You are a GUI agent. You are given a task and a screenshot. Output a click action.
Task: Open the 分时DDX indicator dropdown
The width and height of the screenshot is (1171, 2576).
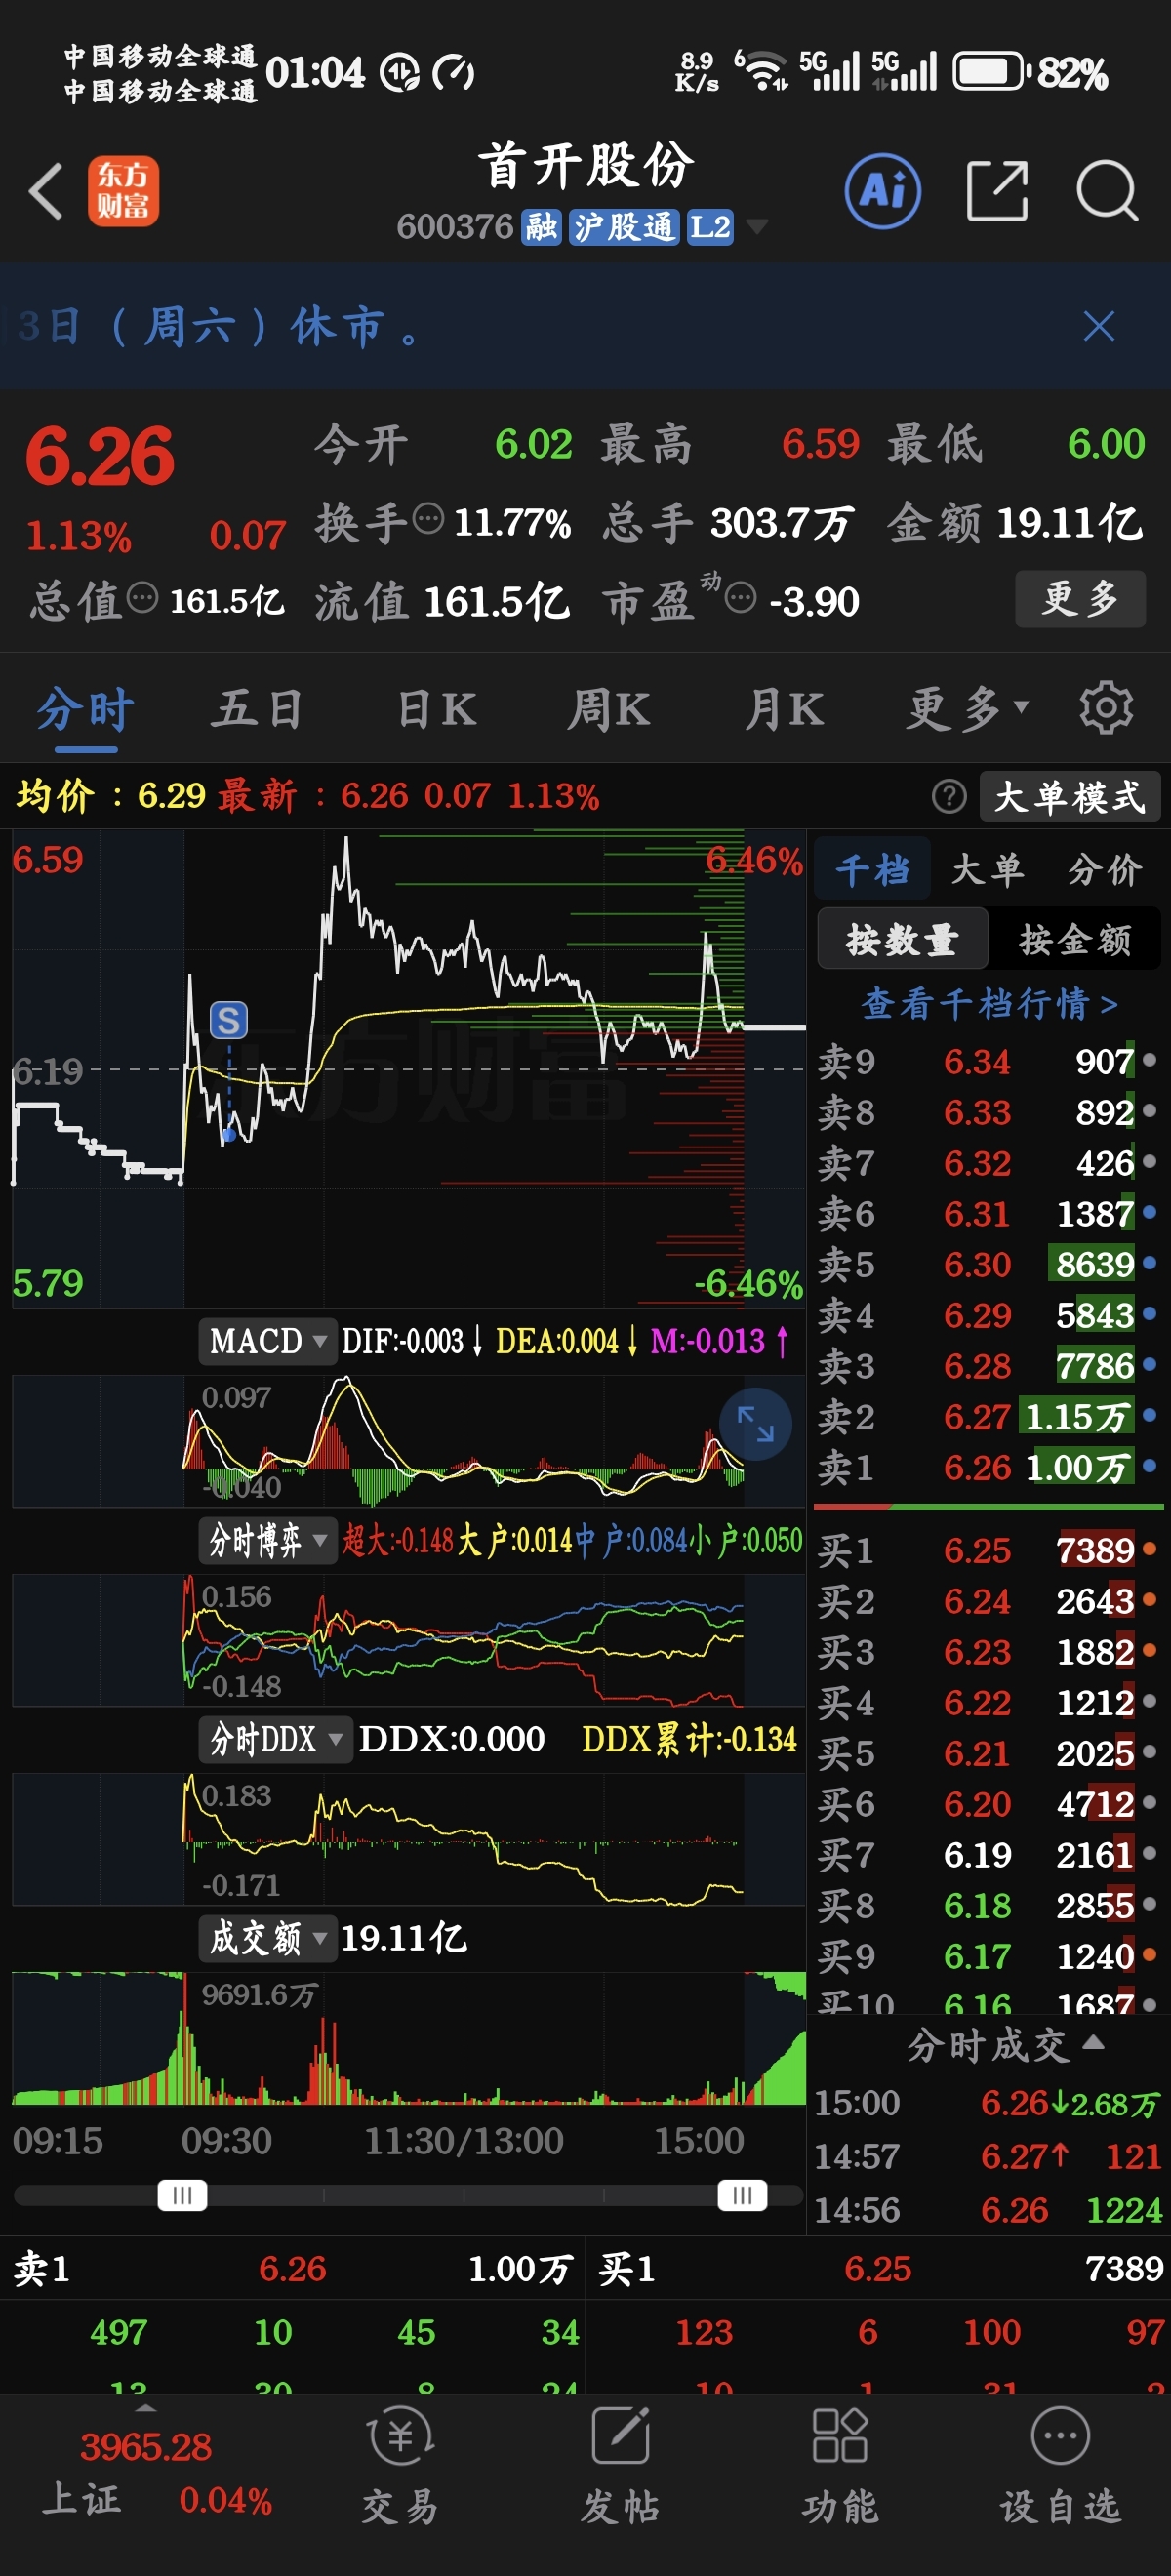pos(275,1739)
